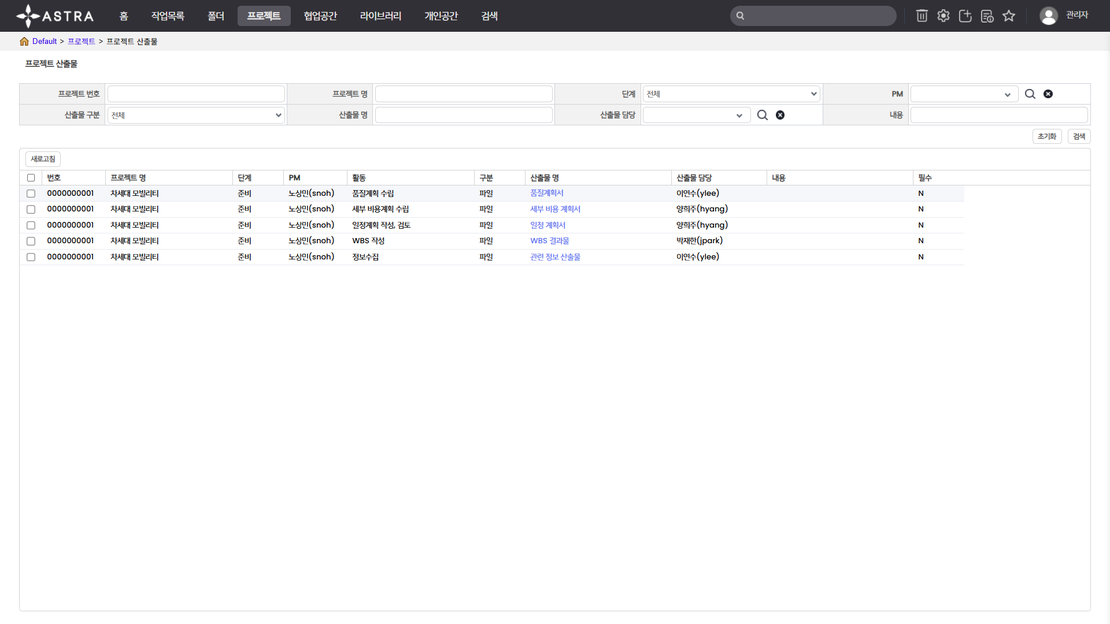Check the row for 품질계획 수립

point(30,193)
